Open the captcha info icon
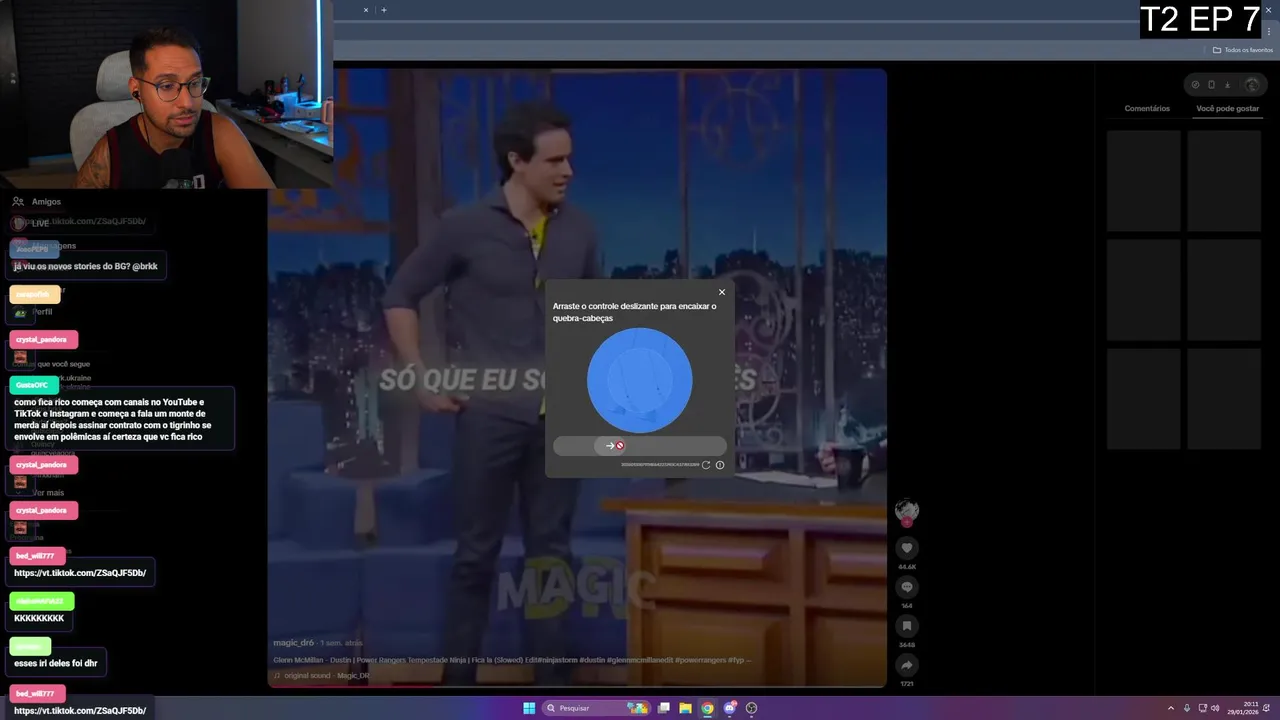This screenshot has width=1280, height=720. click(x=720, y=465)
